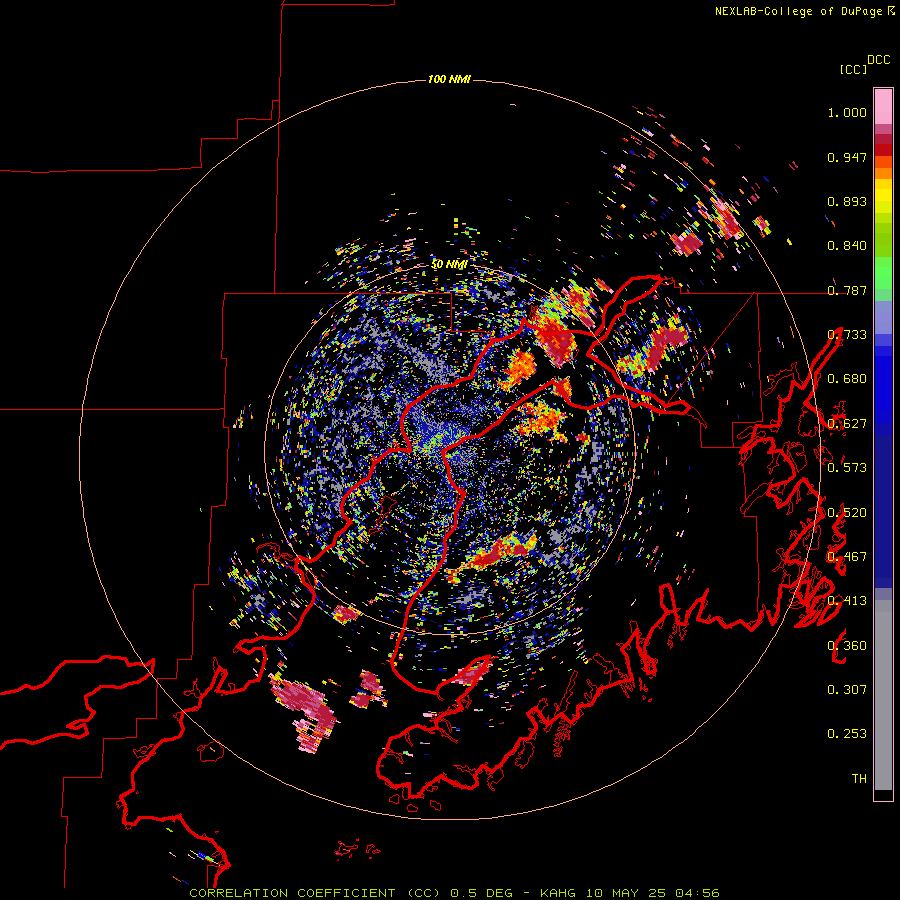The height and width of the screenshot is (900, 900).
Task: Click the Correlation Coefficient product caption at the bottom
Action: (454, 893)
